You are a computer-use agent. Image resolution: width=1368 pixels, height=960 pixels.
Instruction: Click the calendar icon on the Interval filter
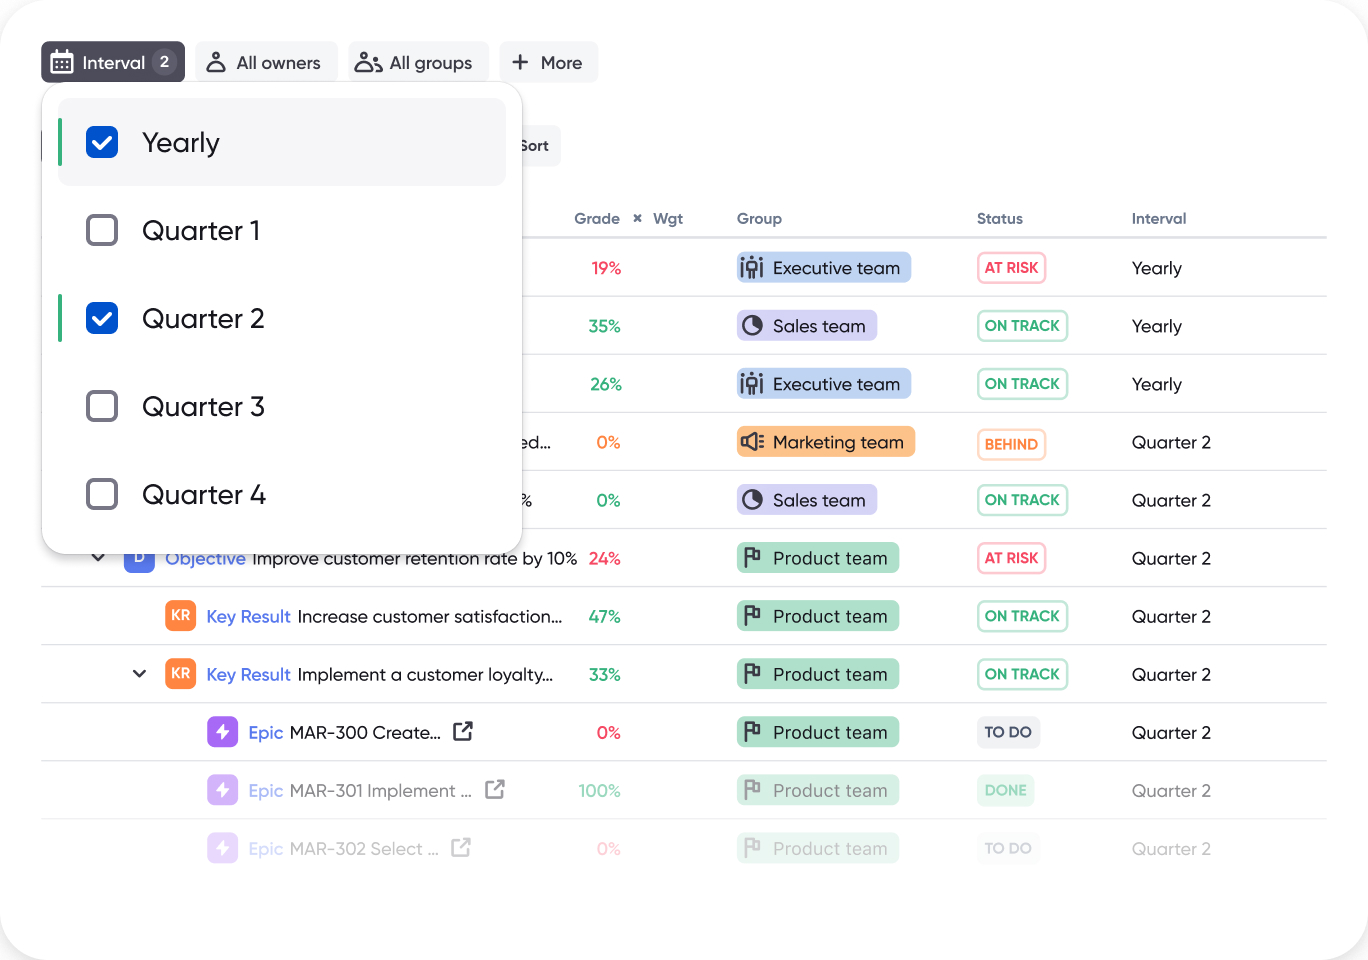[61, 61]
